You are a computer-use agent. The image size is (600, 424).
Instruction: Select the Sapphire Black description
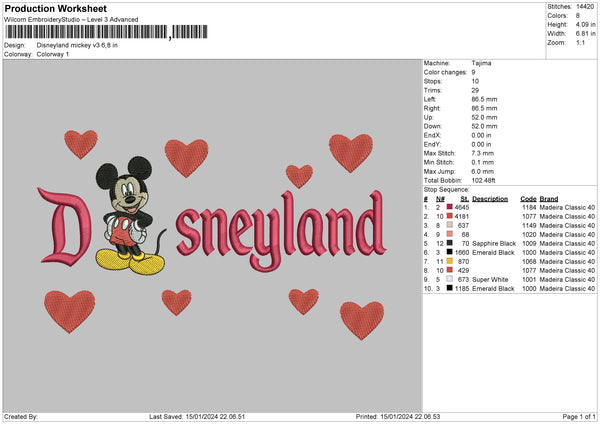[x=494, y=244]
